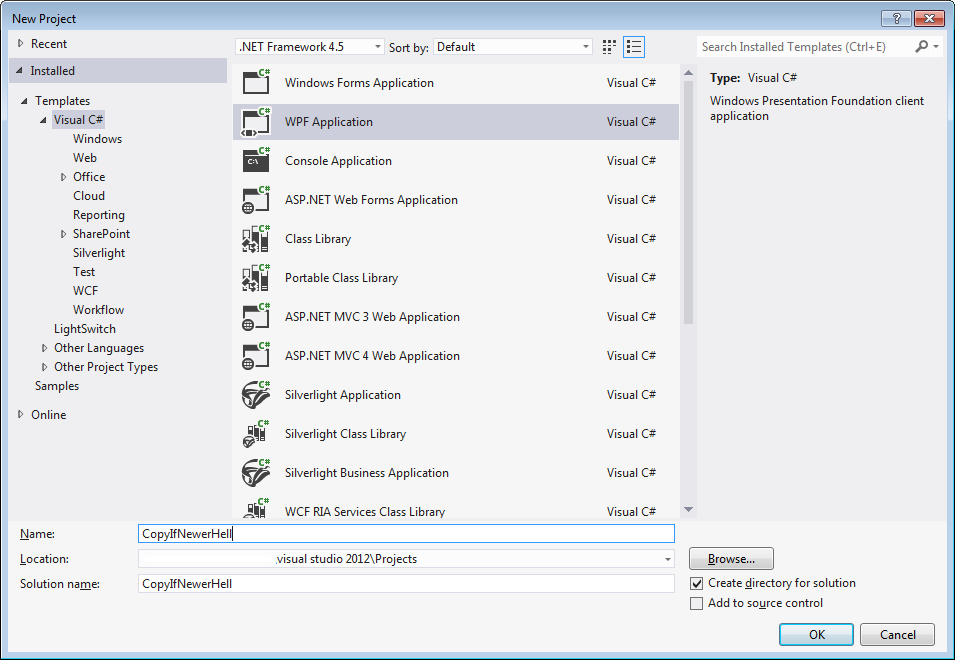955x660 pixels.
Task: Expand the Other Languages tree node
Action: [x=45, y=348]
